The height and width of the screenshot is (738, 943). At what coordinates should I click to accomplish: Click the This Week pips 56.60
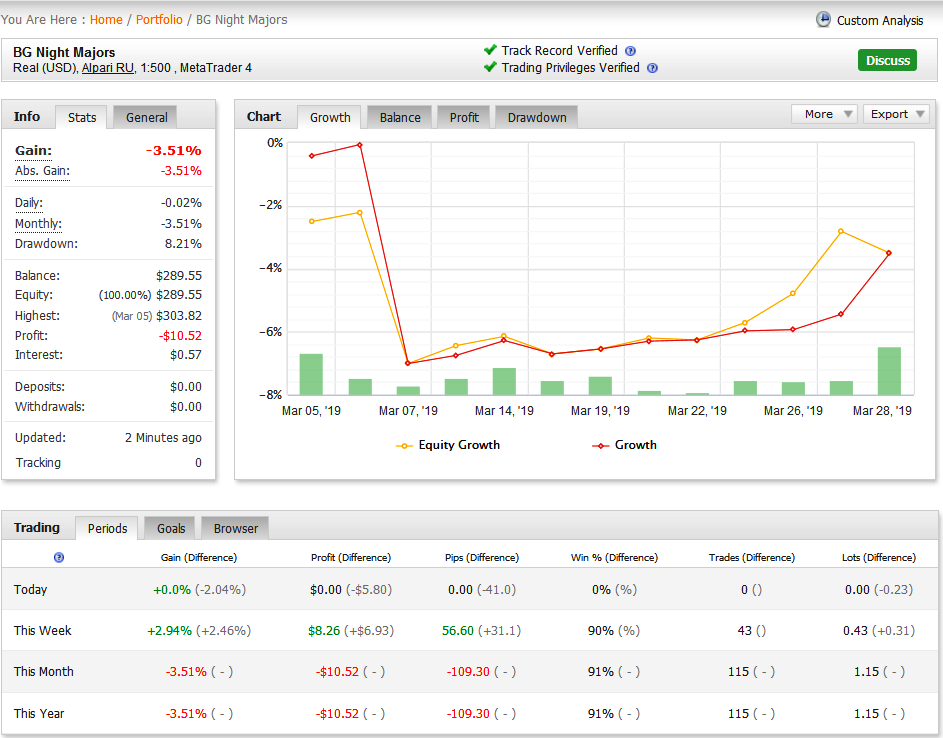coord(458,630)
